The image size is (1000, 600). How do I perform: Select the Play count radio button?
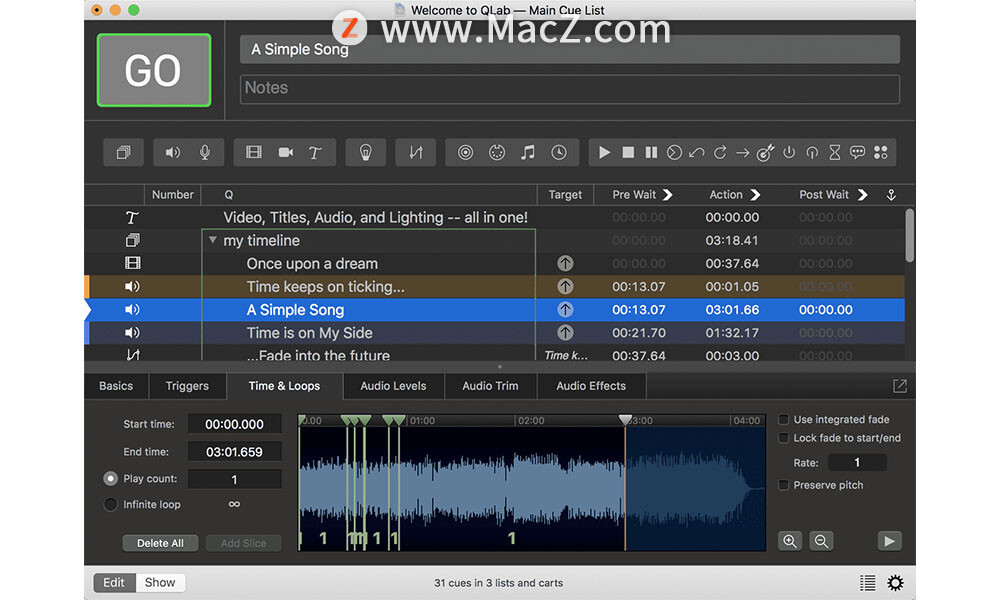click(110, 478)
